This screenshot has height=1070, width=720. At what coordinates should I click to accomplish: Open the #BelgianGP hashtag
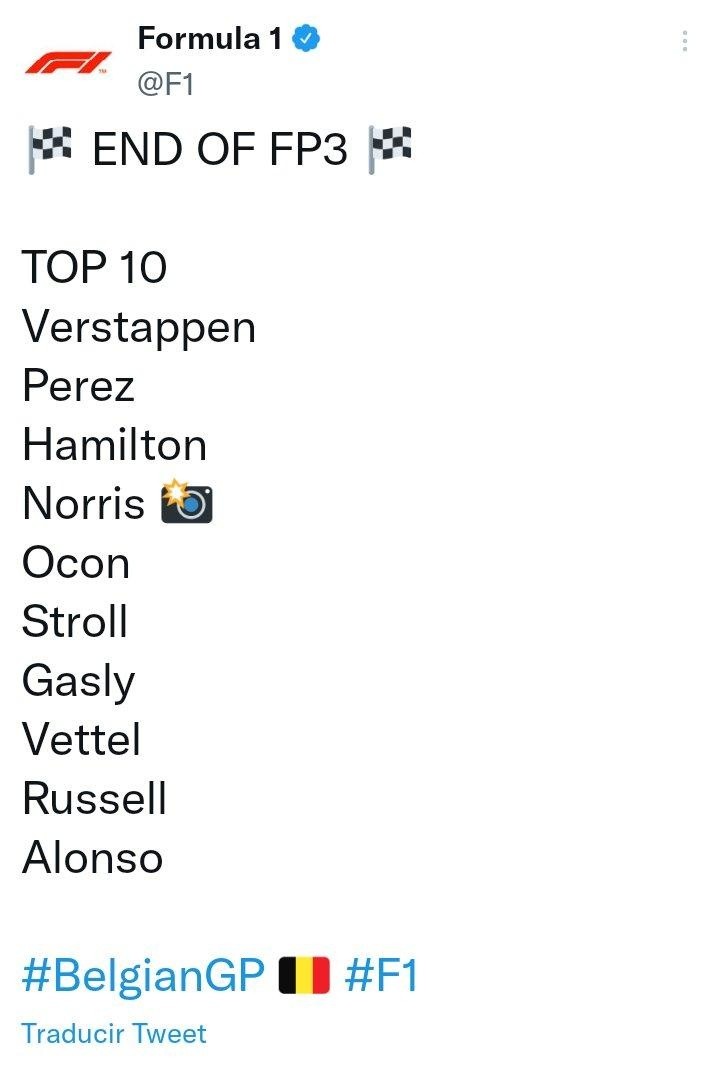pos(143,976)
